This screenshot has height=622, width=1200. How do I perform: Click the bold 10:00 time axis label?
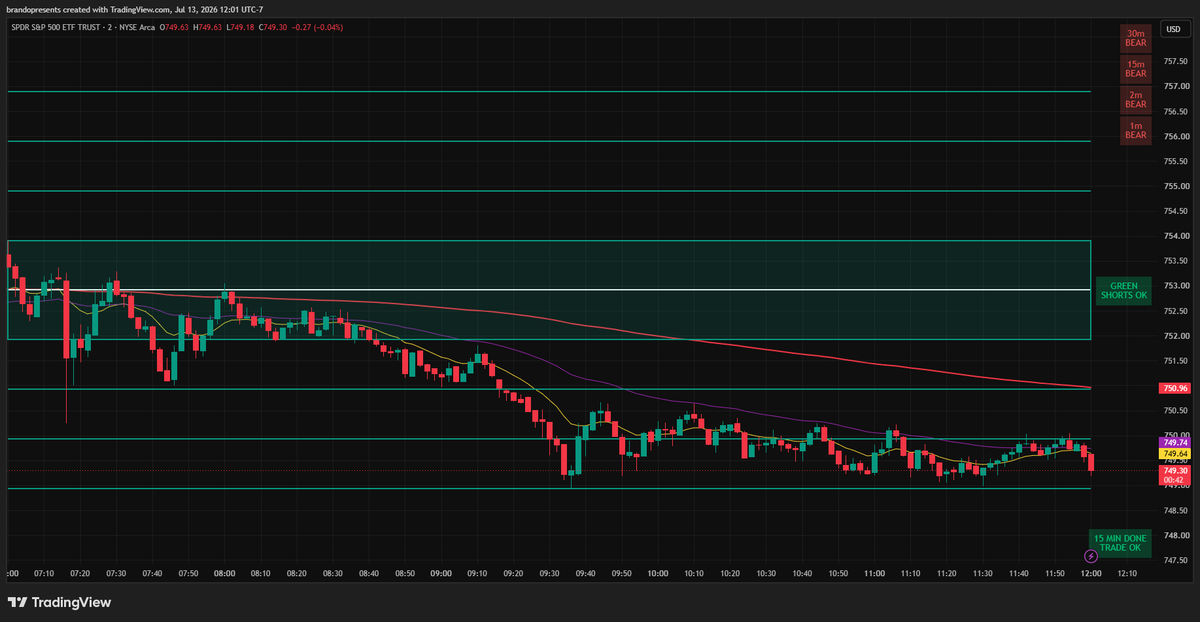[x=657, y=574]
